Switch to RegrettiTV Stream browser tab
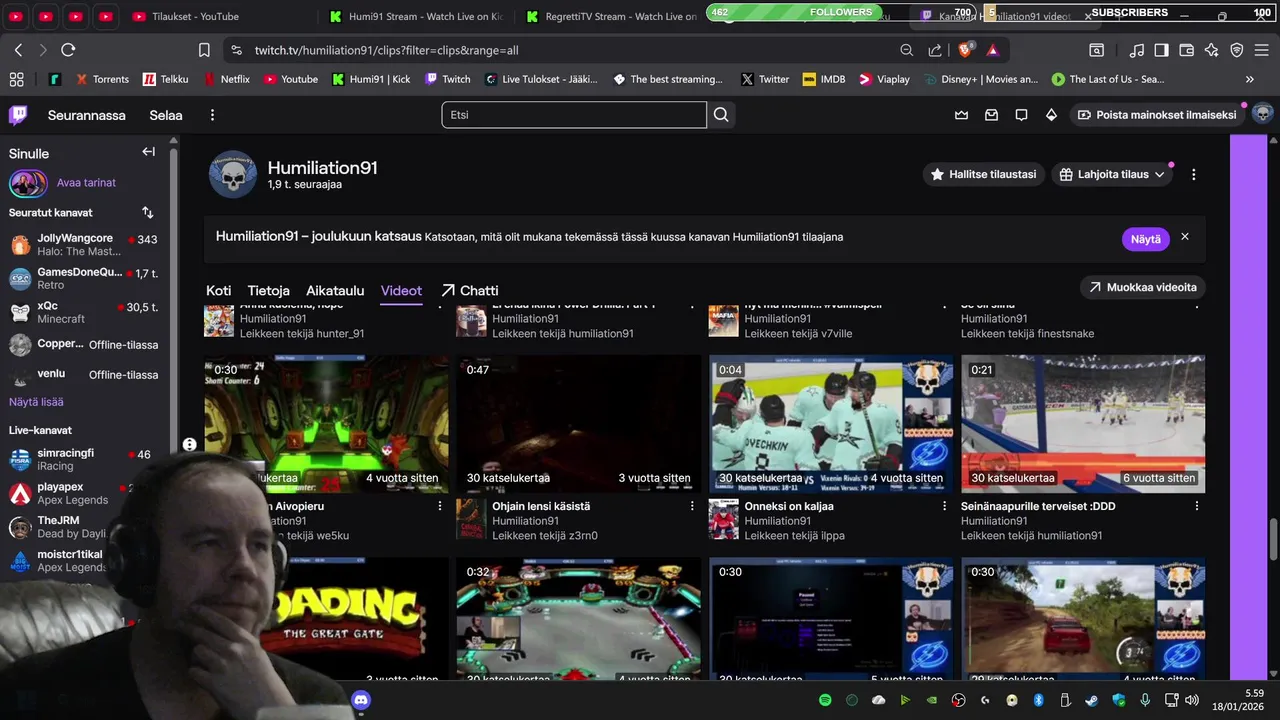This screenshot has width=1280, height=720. click(611, 16)
